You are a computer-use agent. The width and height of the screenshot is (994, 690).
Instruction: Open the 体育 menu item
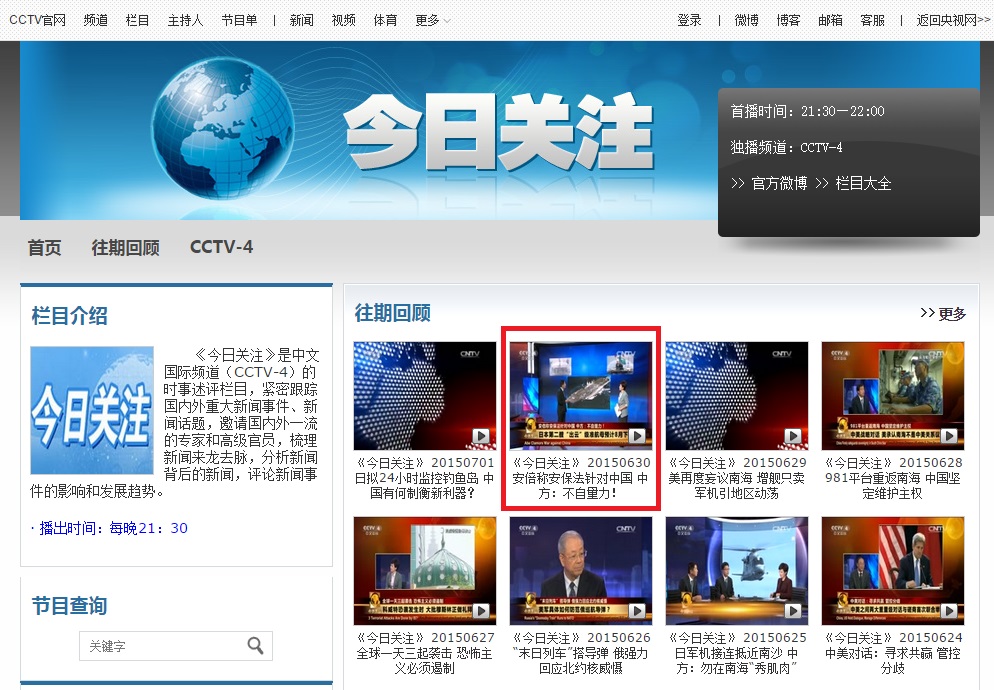(x=385, y=19)
